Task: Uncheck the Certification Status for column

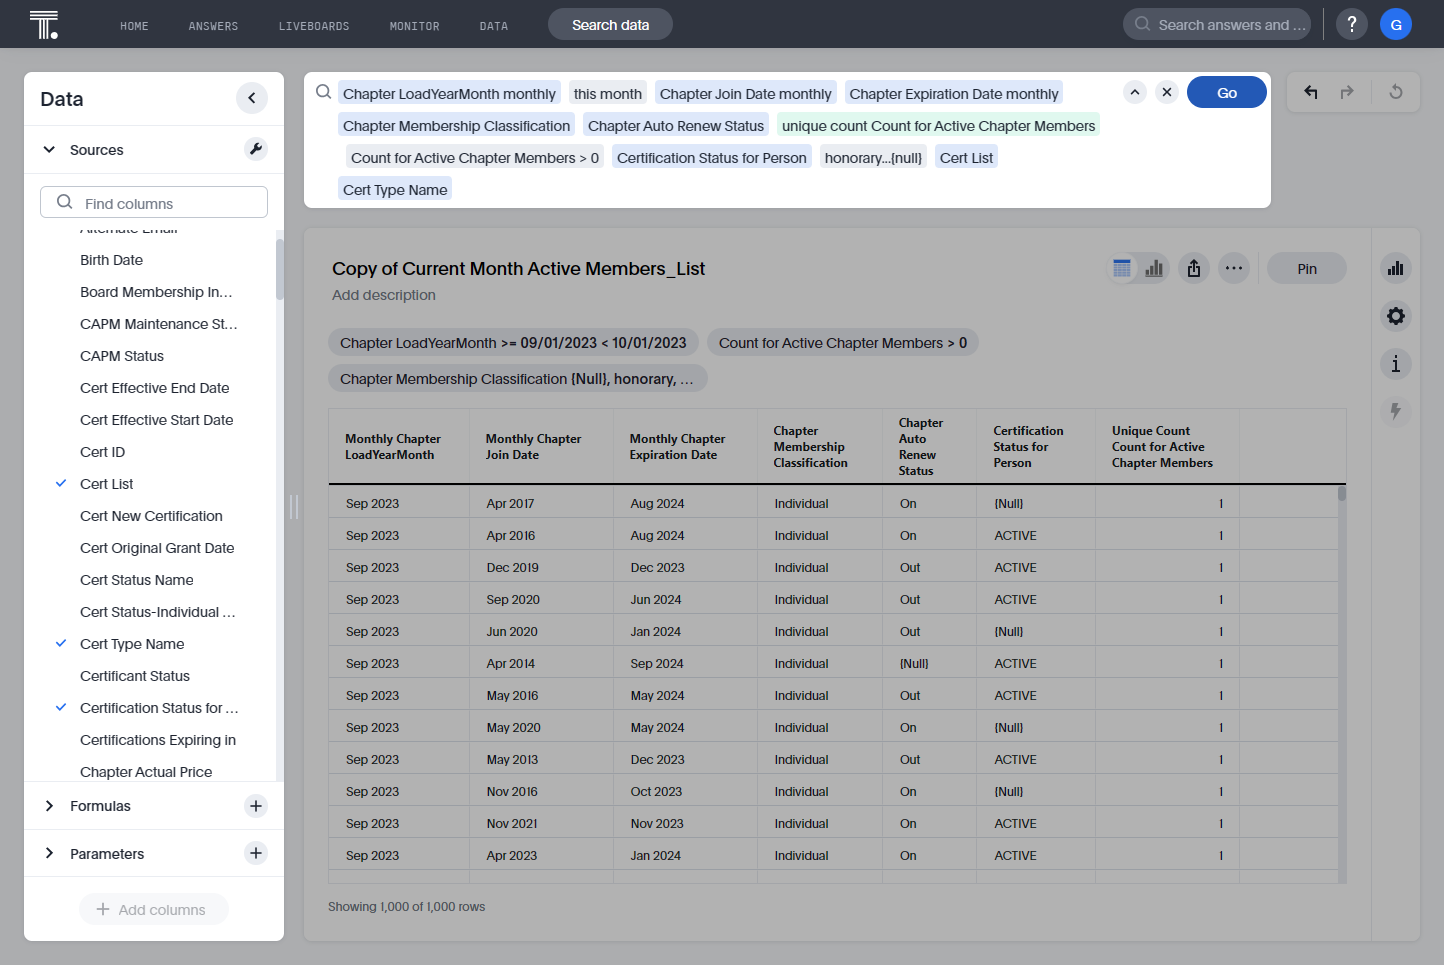Action: pyautogui.click(x=61, y=708)
